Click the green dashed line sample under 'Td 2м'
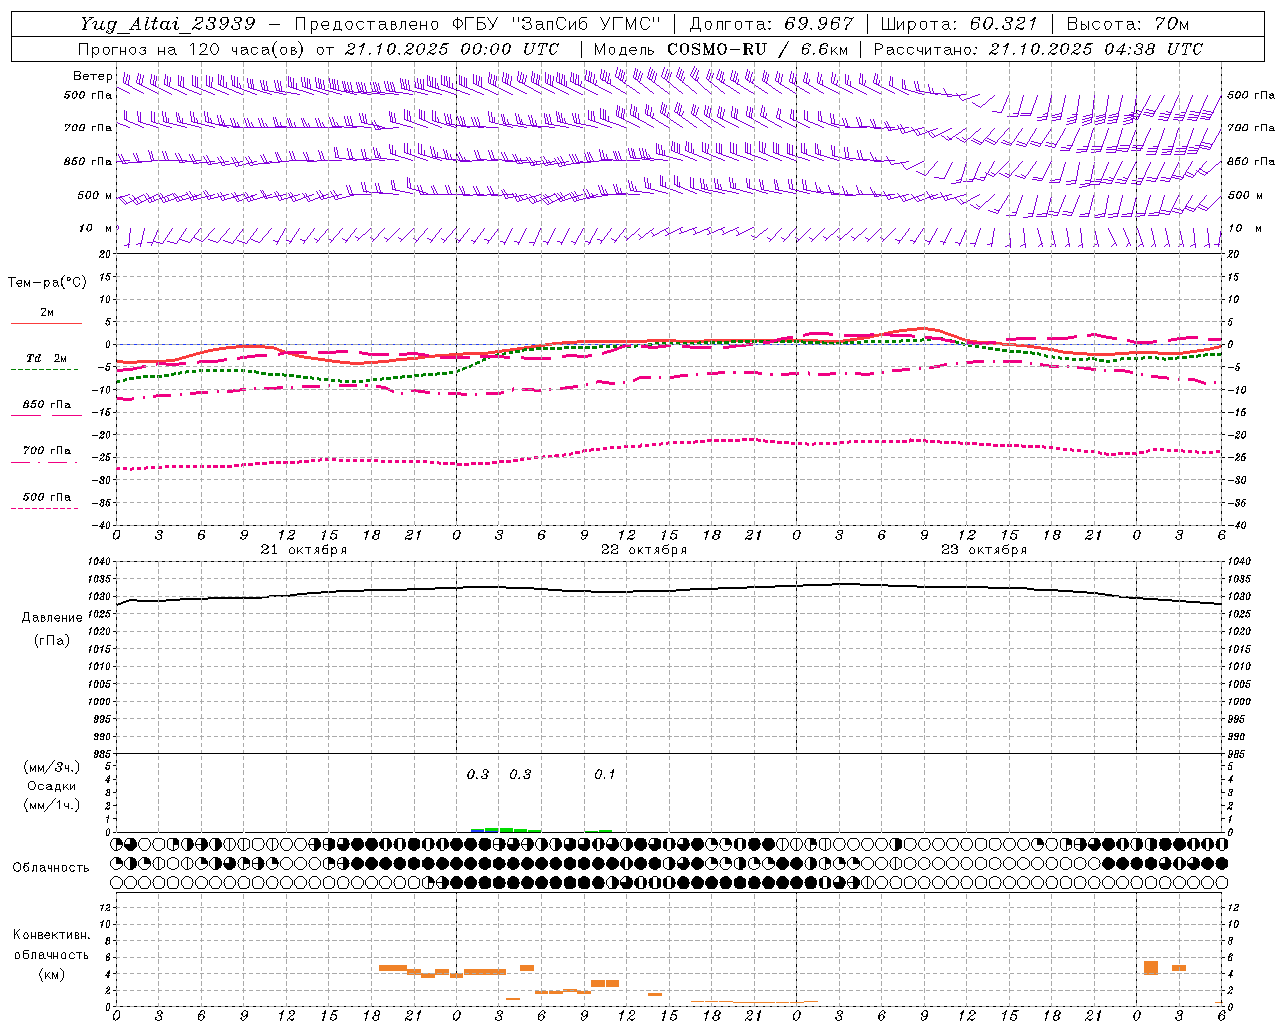 pyautogui.click(x=44, y=369)
